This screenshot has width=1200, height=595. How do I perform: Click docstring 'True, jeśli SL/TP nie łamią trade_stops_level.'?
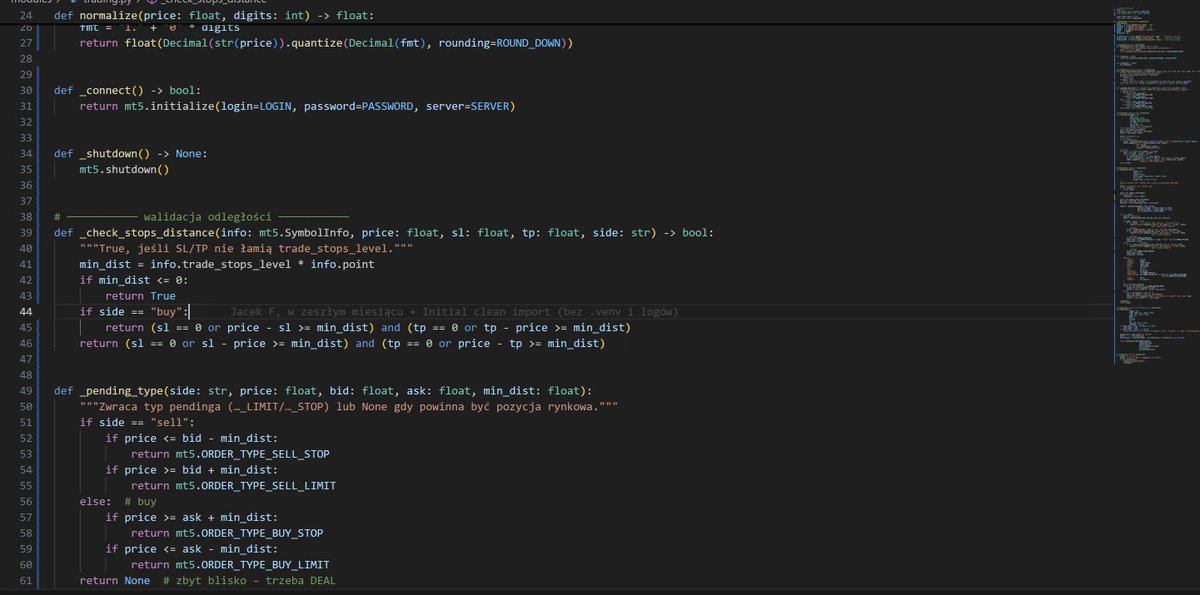pyautogui.click(x=247, y=248)
